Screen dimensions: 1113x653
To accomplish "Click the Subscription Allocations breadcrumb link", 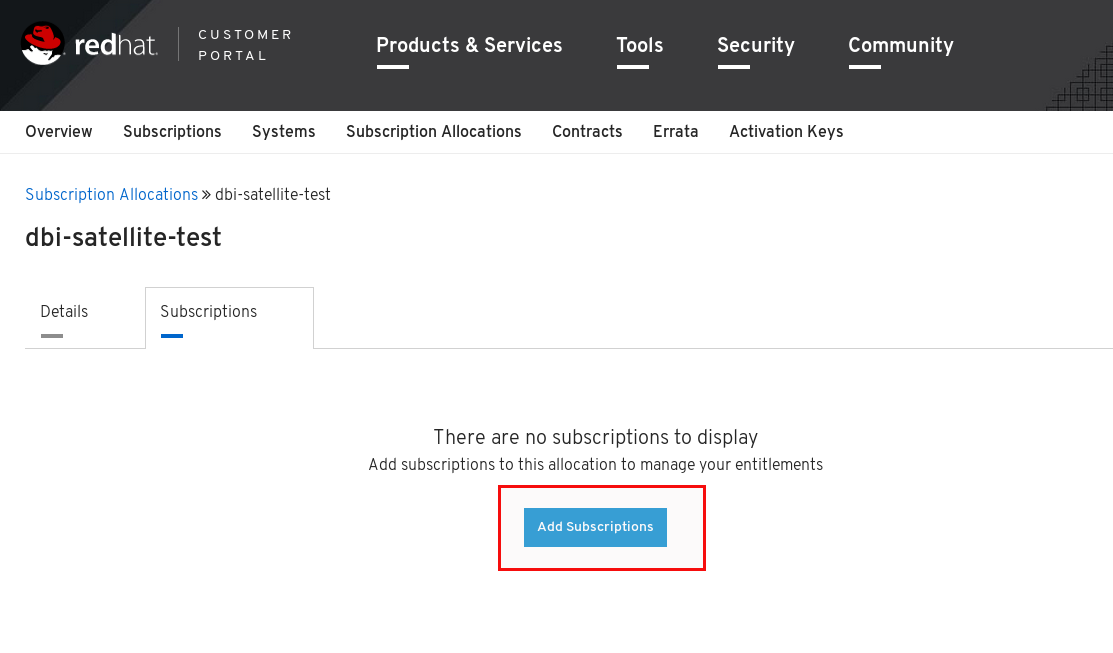I will pos(111,194).
